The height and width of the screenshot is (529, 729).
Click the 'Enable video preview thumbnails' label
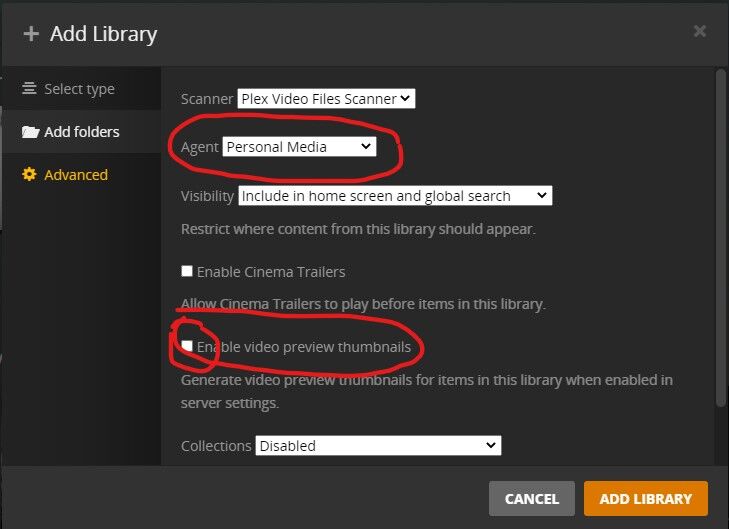coord(304,347)
